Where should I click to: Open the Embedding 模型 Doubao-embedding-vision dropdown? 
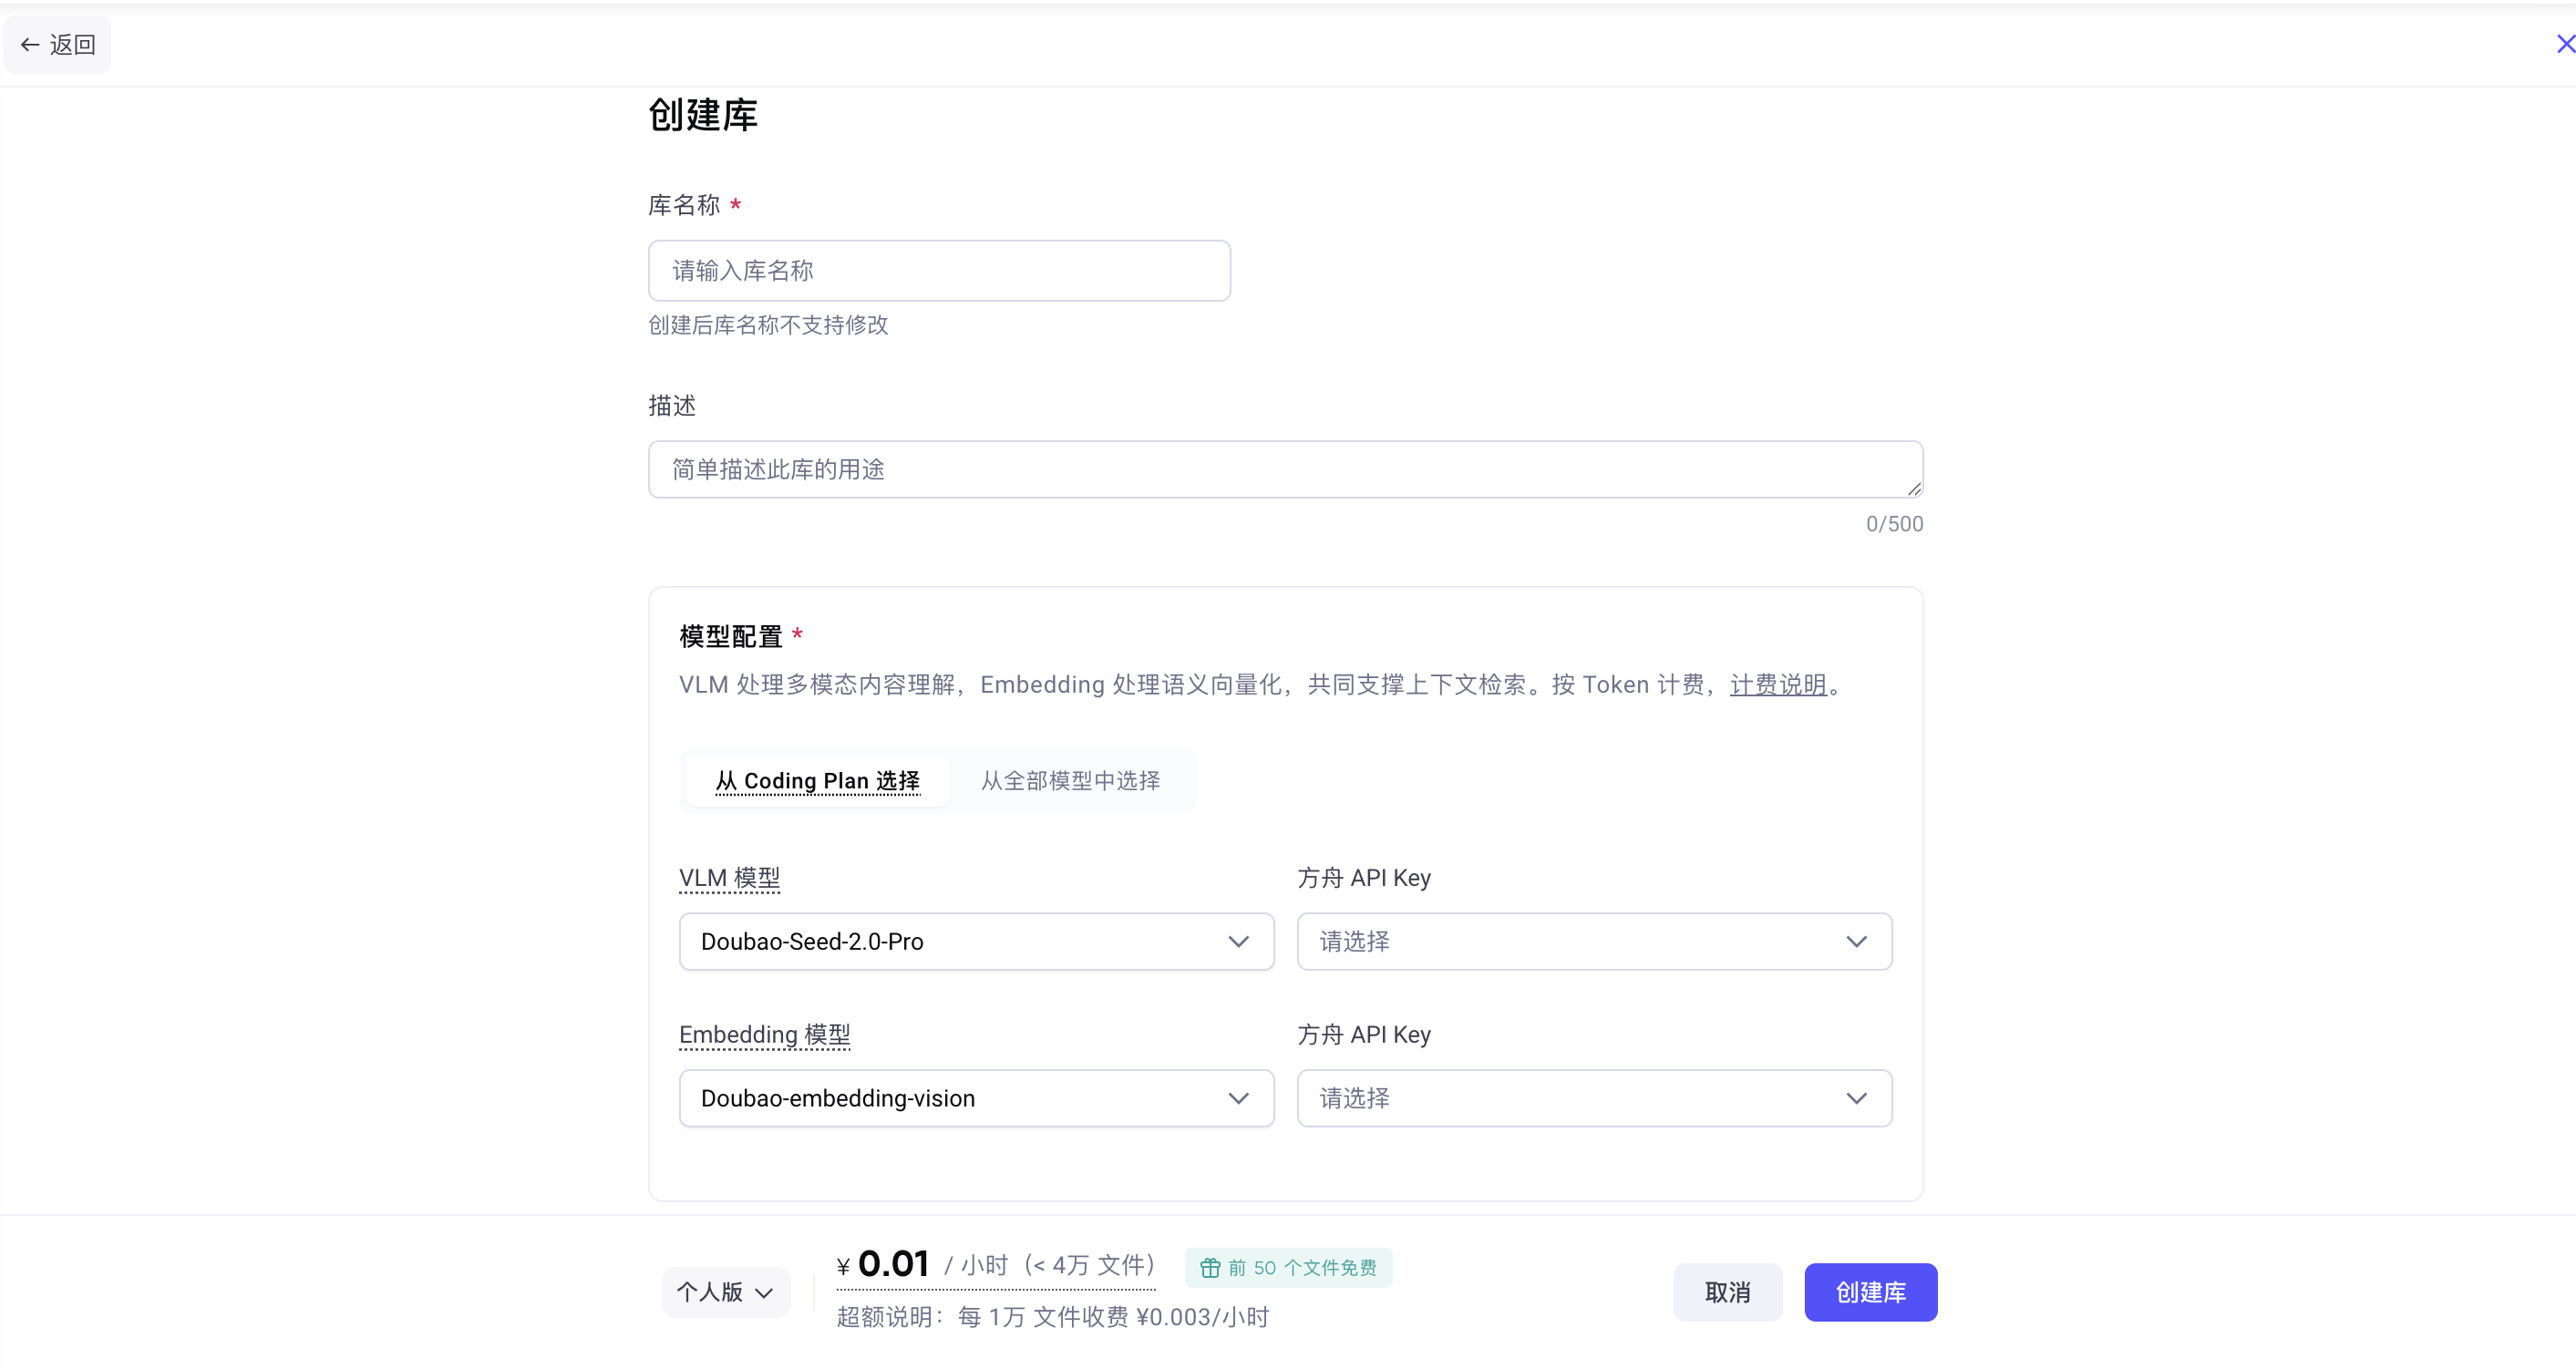[x=976, y=1099]
